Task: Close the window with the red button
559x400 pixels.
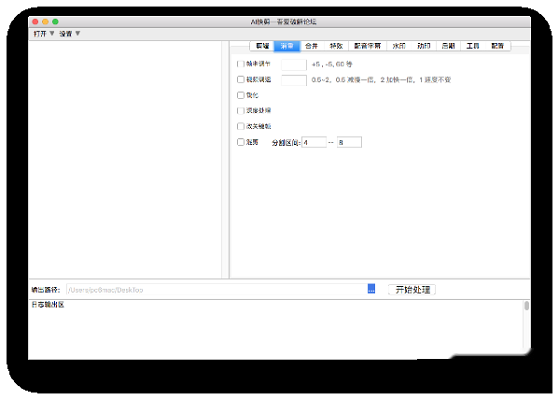Action: tap(35, 22)
